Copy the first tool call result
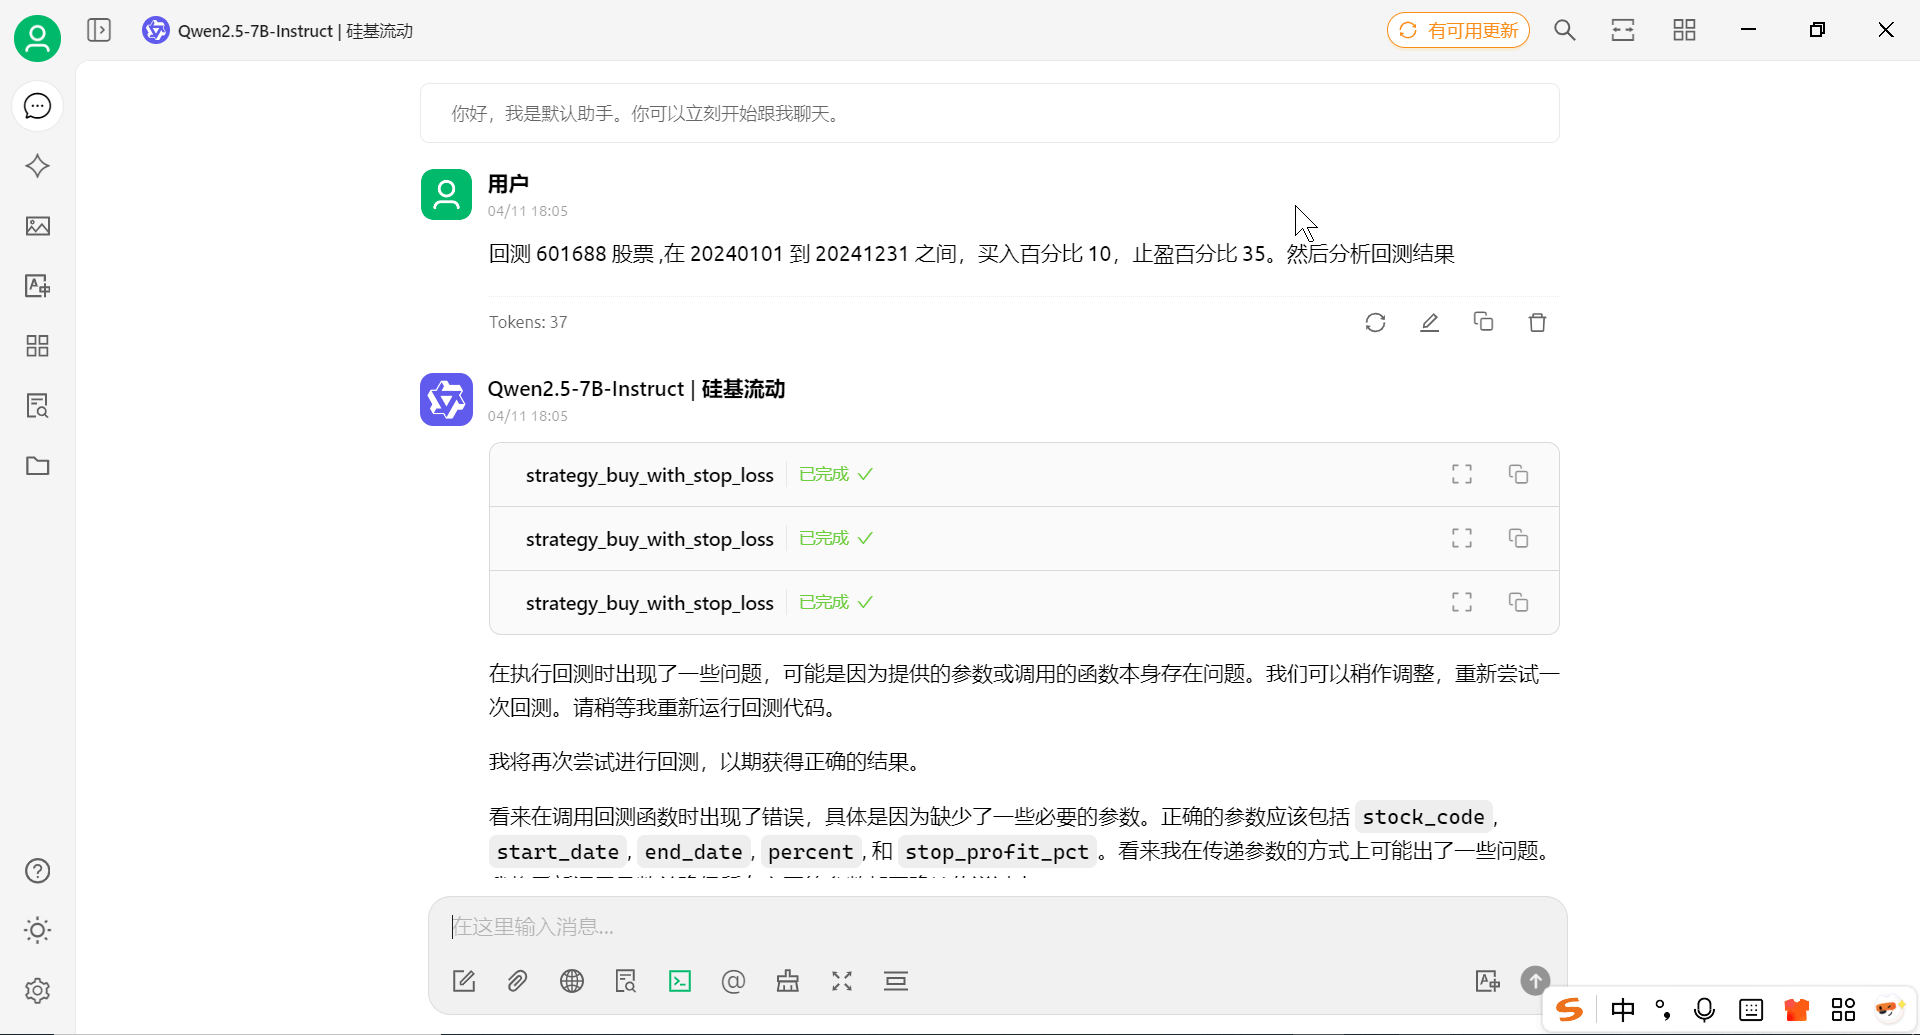Screen dimensions: 1920x1035 click(1518, 474)
